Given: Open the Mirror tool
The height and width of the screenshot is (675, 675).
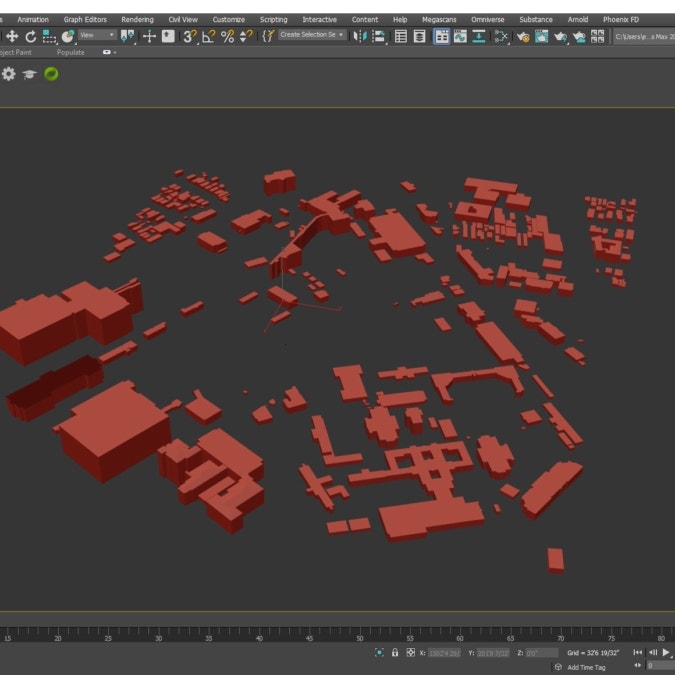Looking at the screenshot, I should (360, 36).
